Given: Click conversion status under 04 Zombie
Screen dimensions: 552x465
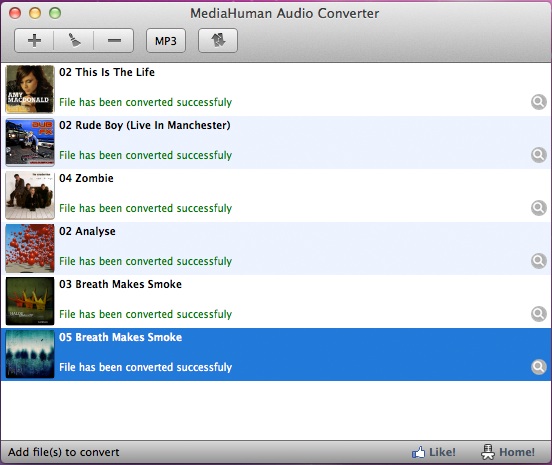Looking at the screenshot, I should click(x=145, y=208).
